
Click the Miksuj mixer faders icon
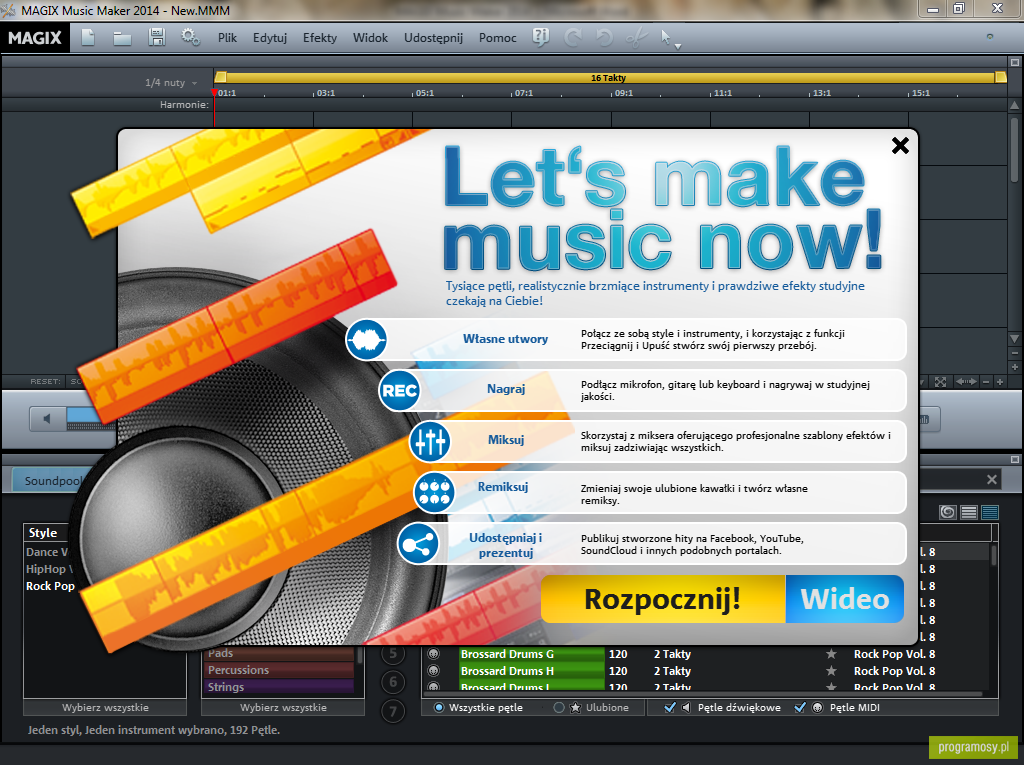[430, 442]
